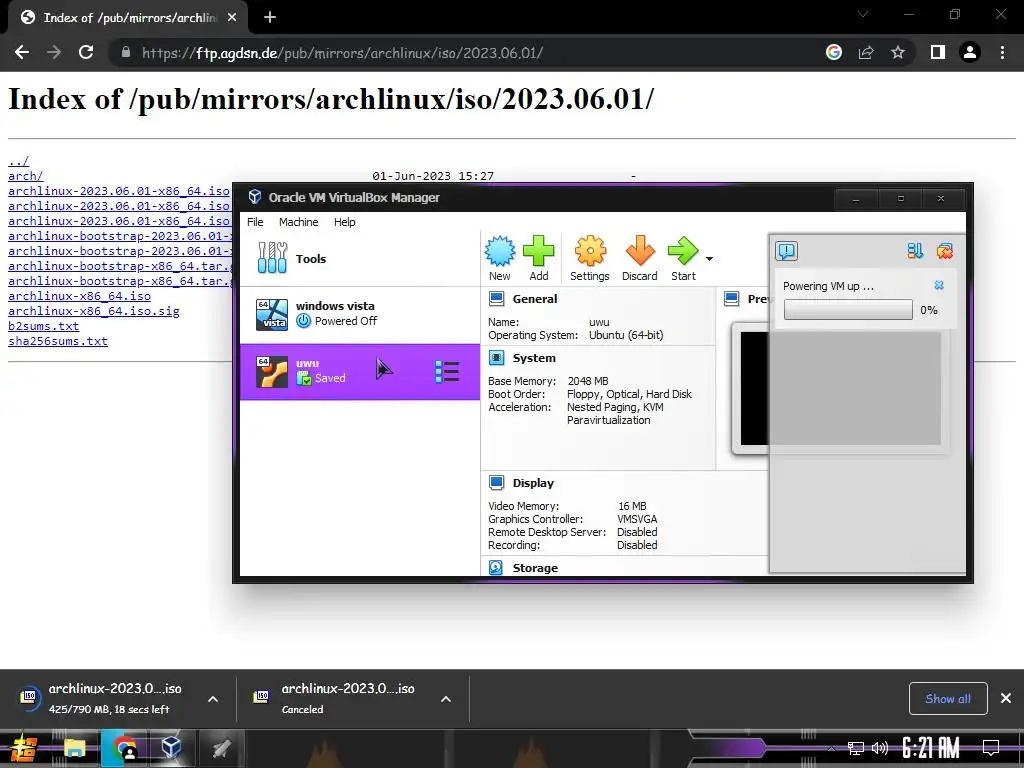Viewport: 1024px width, 768px height.
Task: Go back in the Chrome browser
Action: pyautogui.click(x=22, y=52)
